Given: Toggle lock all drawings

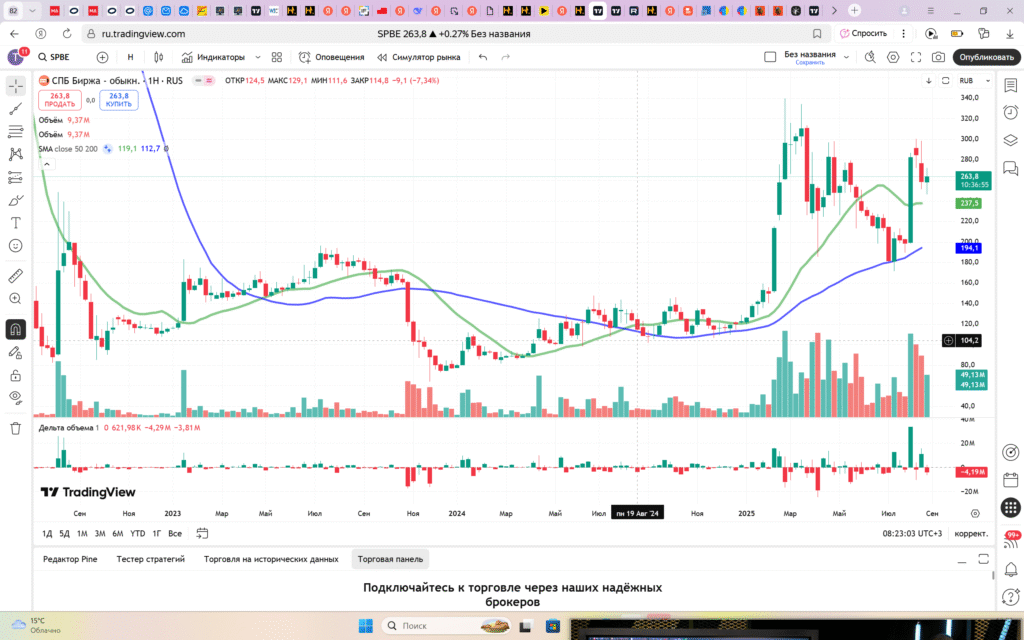Looking at the screenshot, I should click(16, 376).
